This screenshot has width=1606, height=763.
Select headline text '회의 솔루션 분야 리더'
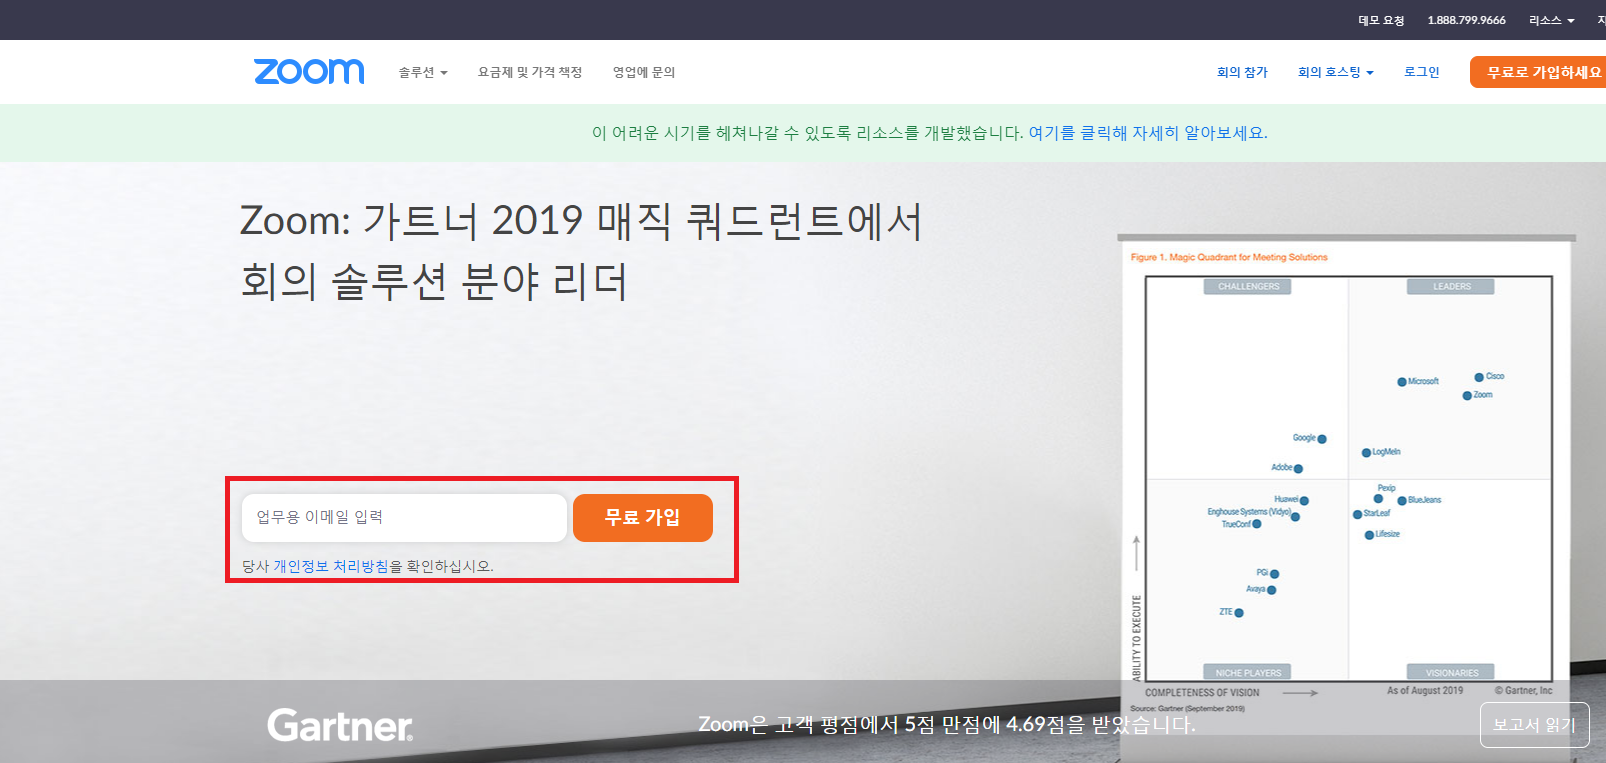point(434,281)
